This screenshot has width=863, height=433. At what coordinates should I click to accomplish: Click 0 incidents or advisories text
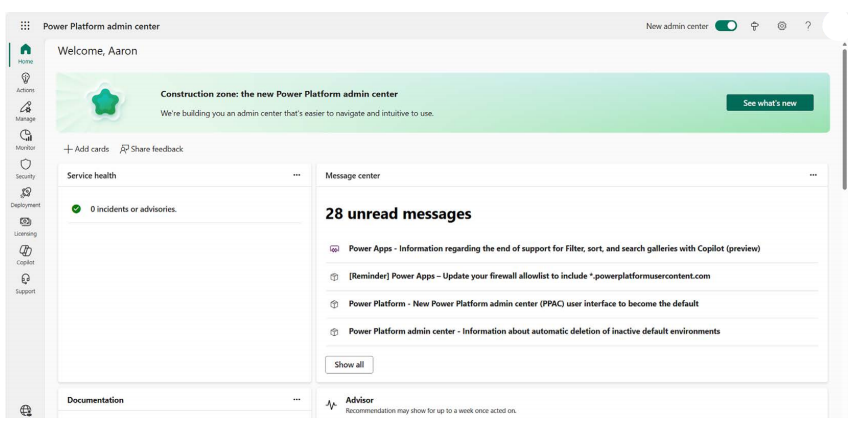(x=134, y=209)
